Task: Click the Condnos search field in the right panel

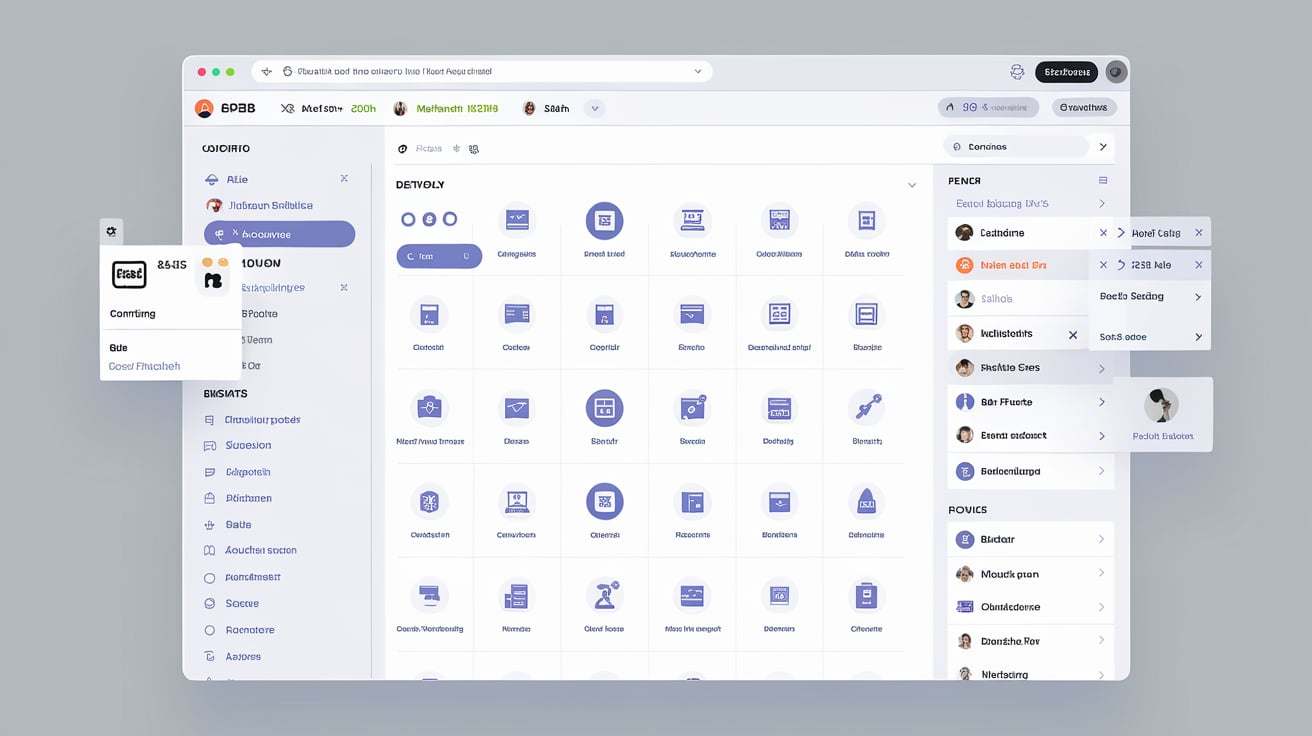Action: [1016, 146]
